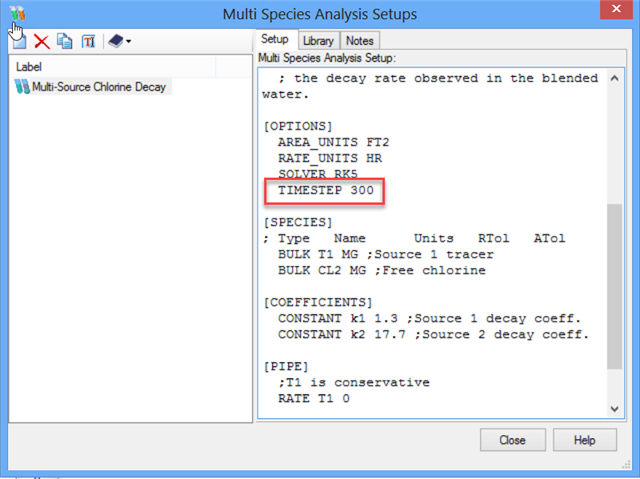Click the [OPTIONS] section header

[x=298, y=126]
